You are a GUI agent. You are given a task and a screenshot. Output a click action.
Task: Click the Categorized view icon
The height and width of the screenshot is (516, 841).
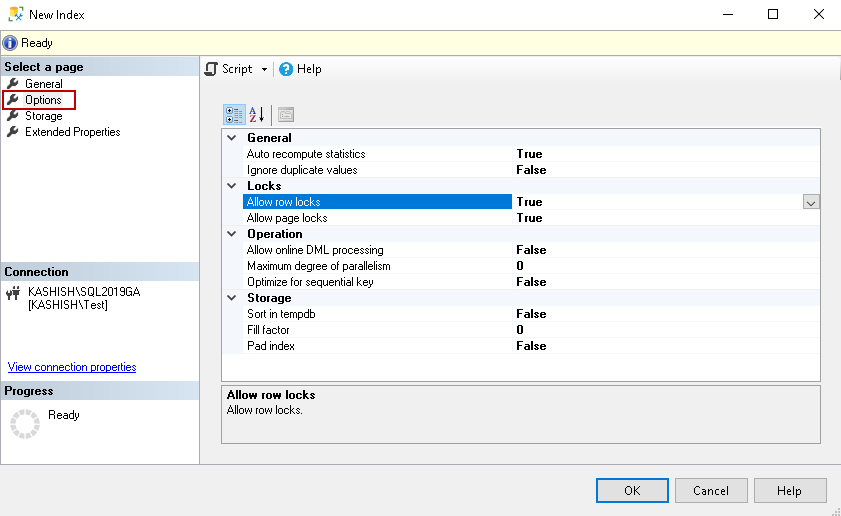click(x=233, y=114)
